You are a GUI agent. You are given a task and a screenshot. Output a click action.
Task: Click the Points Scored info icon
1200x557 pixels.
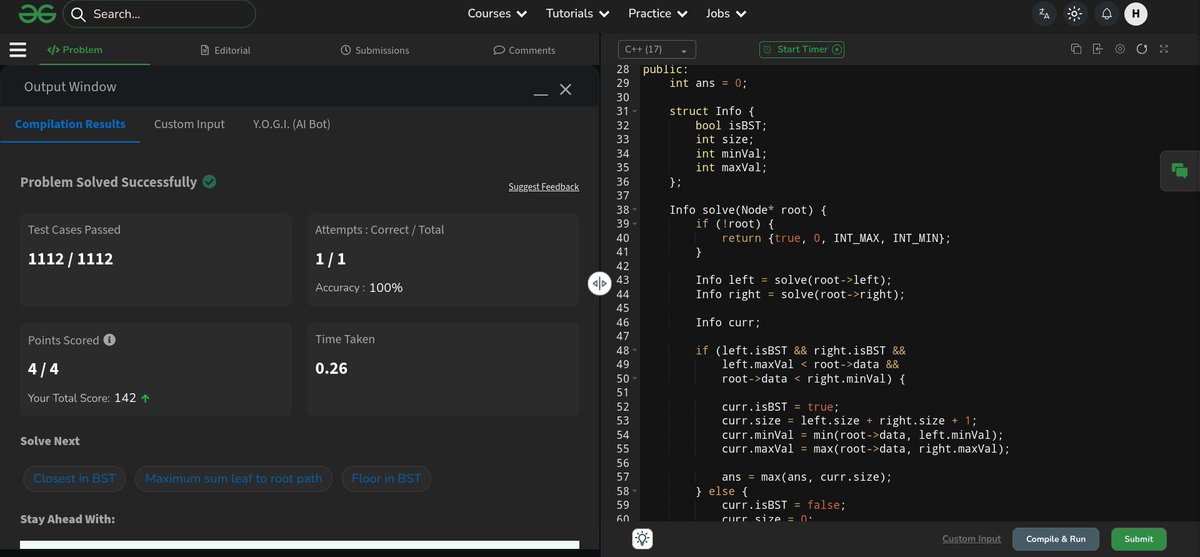[x=110, y=340]
